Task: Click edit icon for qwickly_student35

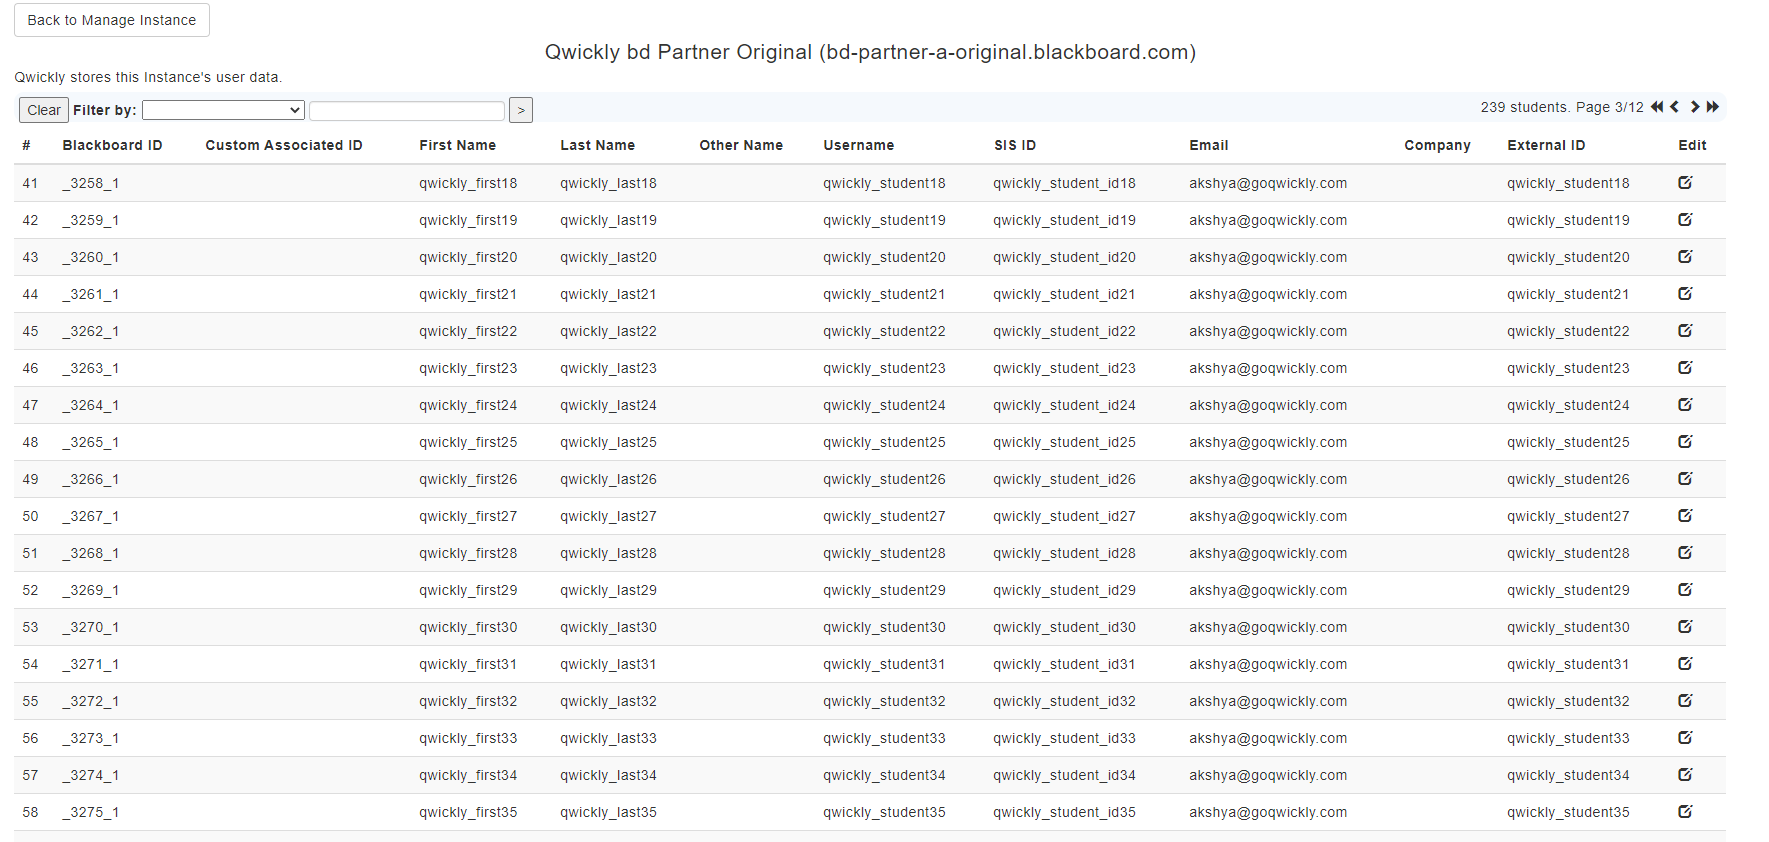Action: click(x=1684, y=812)
